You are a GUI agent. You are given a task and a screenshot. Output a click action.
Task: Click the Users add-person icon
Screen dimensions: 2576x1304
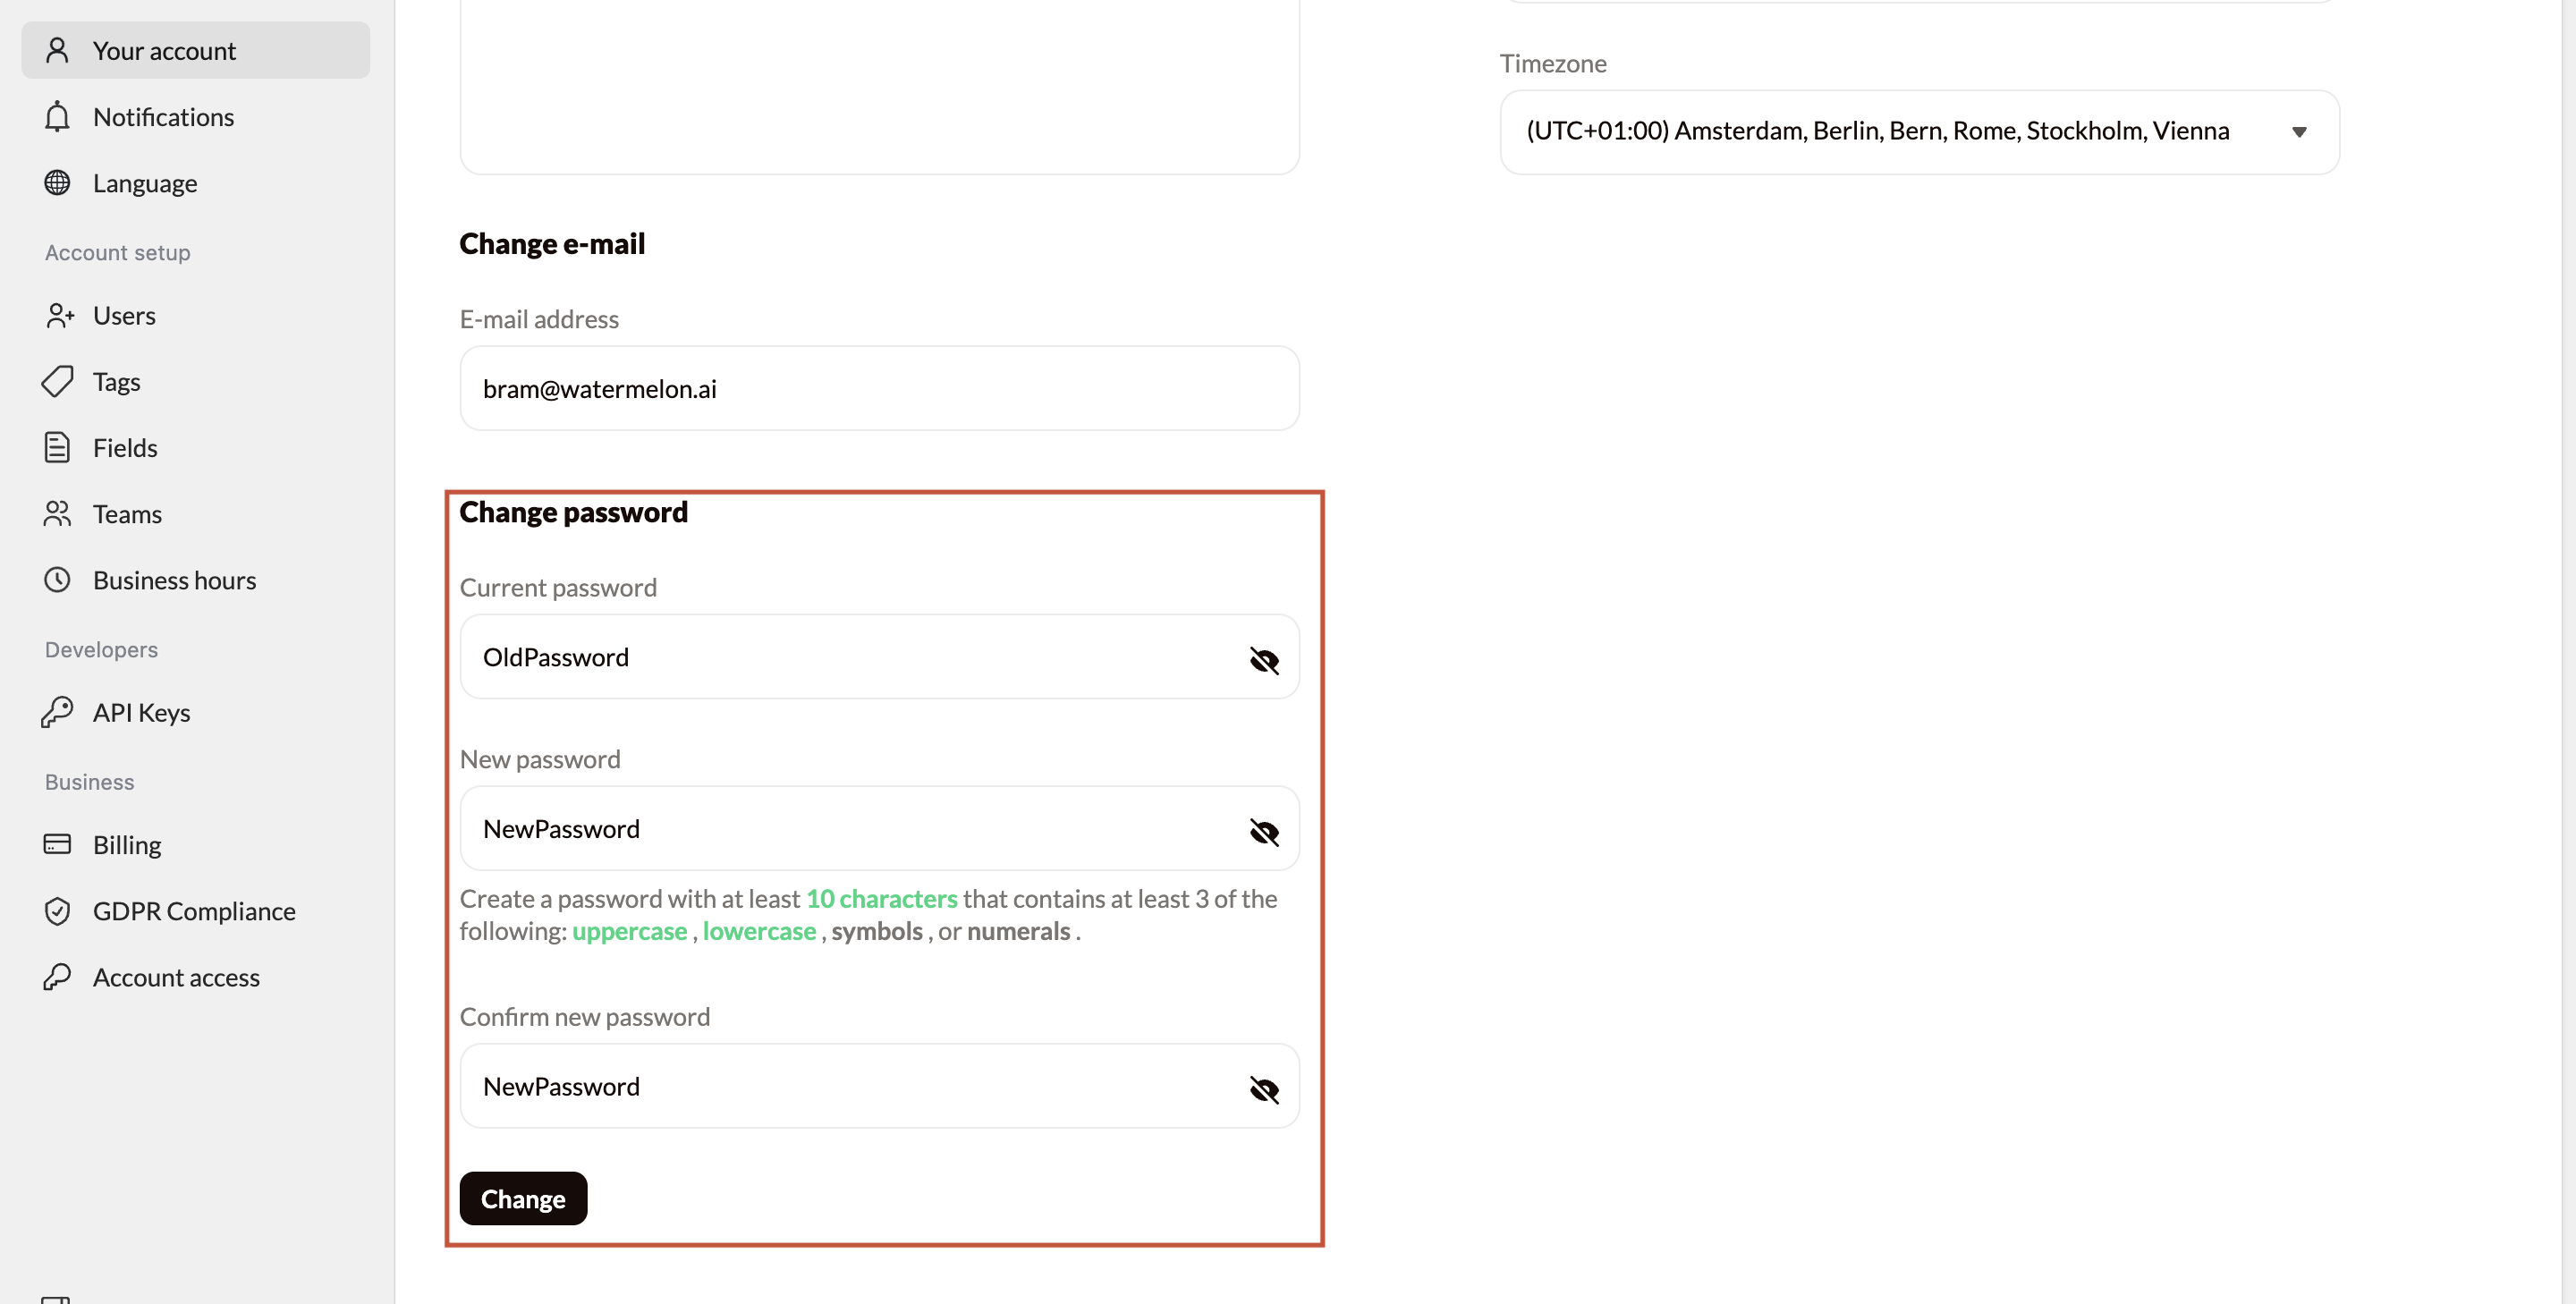coord(58,315)
